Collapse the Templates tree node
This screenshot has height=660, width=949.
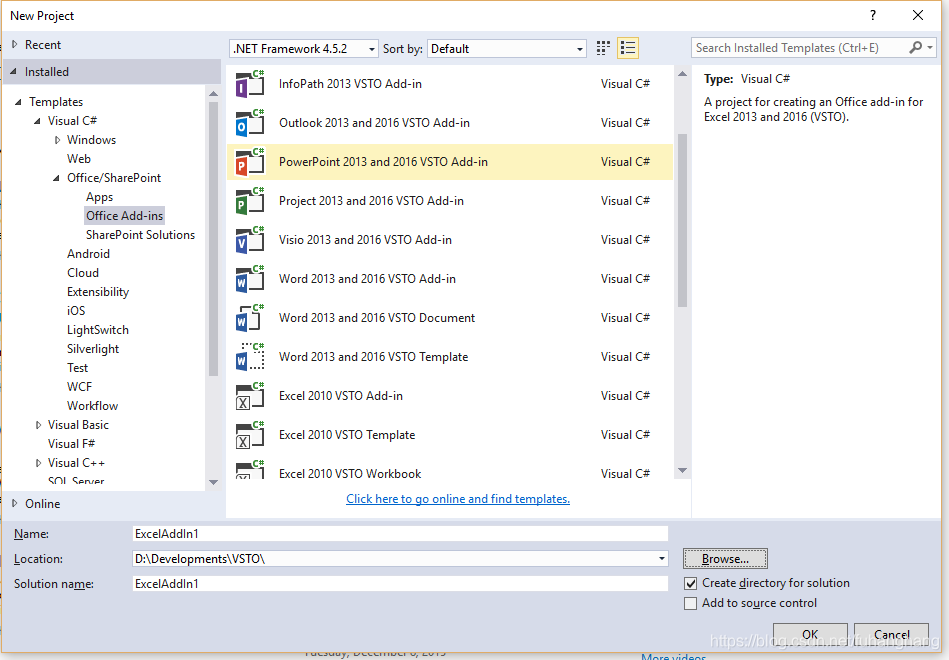coord(18,102)
